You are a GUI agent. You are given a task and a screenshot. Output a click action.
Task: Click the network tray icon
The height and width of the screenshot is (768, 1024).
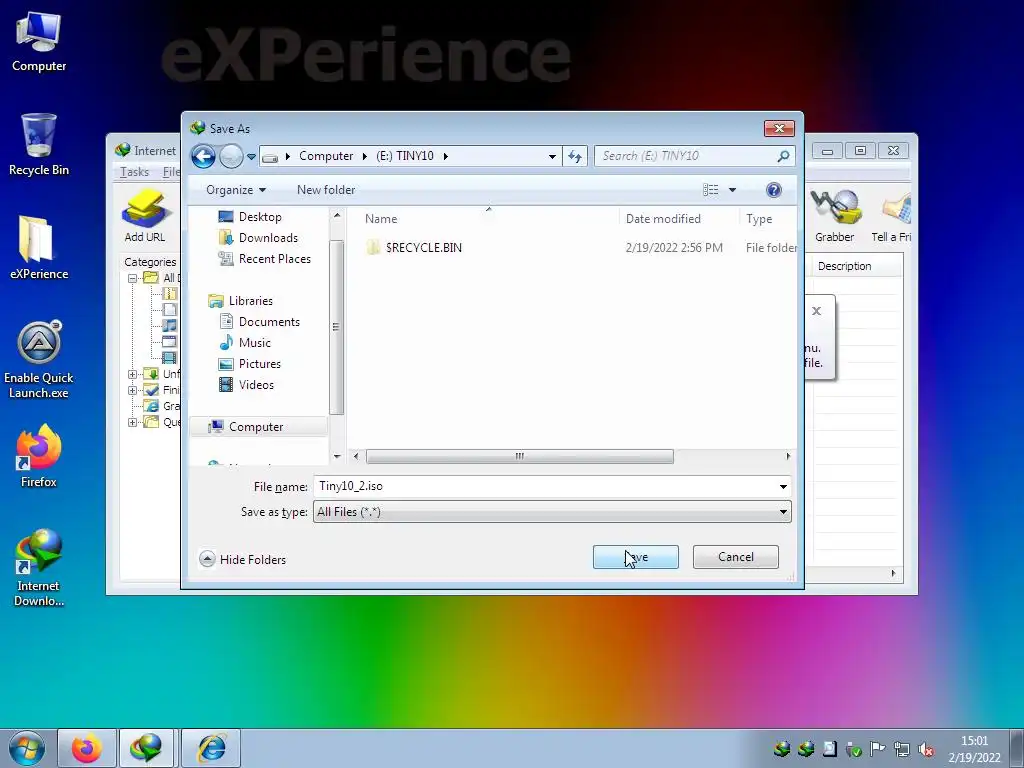[902, 749]
